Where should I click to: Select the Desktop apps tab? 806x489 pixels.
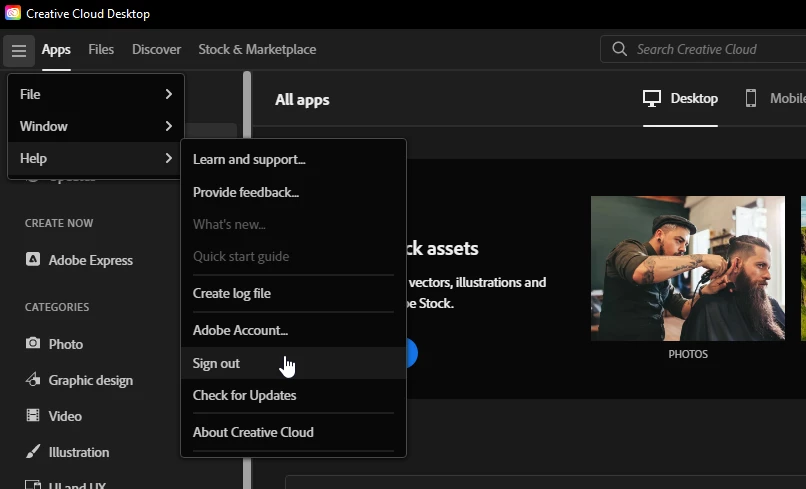(680, 99)
